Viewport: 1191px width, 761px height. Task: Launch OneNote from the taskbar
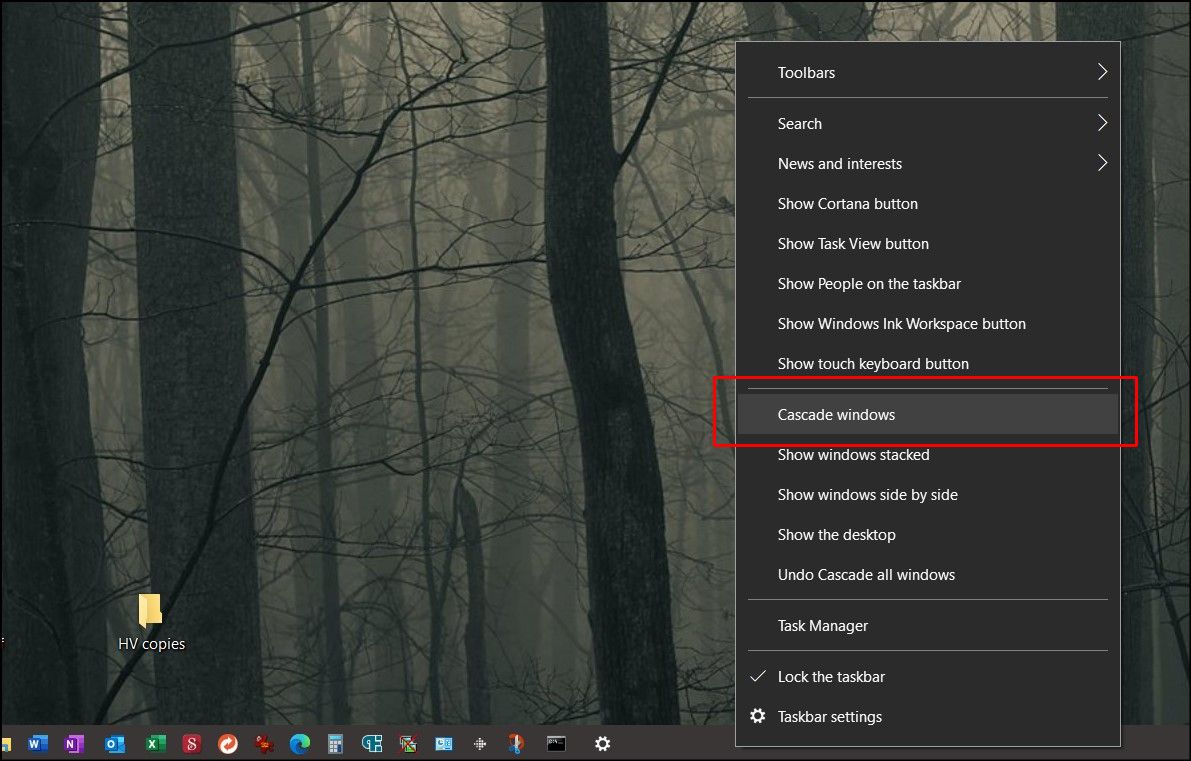tap(74, 744)
